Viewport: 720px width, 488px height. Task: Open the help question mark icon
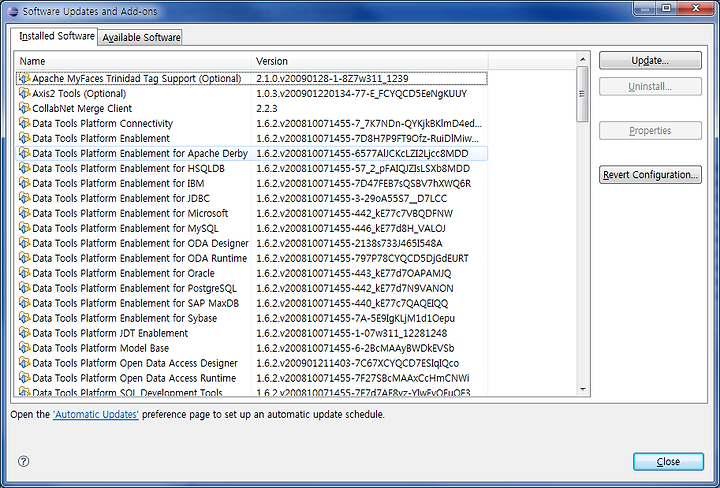[x=23, y=461]
